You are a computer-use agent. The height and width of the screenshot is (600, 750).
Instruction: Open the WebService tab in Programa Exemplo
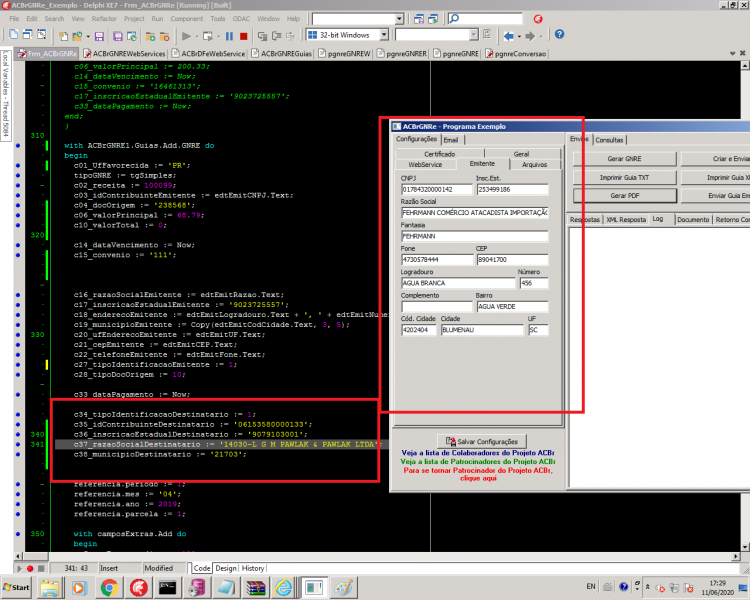tap(425, 164)
